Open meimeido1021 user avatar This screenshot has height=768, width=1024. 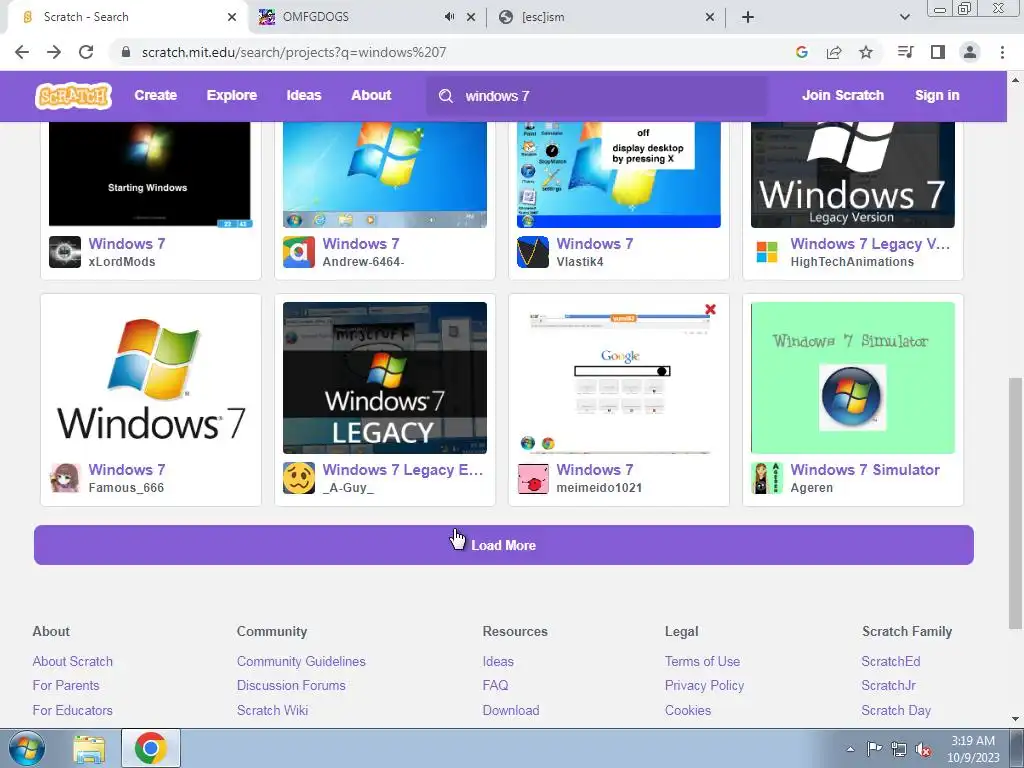tap(533, 478)
